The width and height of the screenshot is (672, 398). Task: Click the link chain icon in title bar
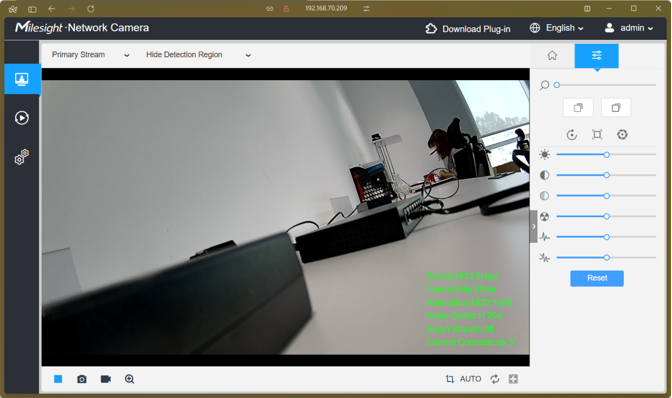click(270, 9)
